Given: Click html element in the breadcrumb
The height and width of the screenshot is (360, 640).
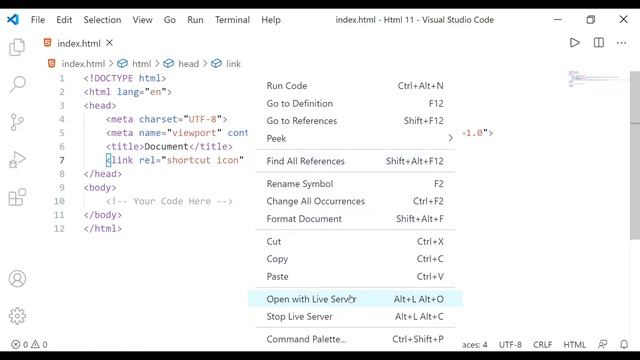Looking at the screenshot, I should coord(142,64).
